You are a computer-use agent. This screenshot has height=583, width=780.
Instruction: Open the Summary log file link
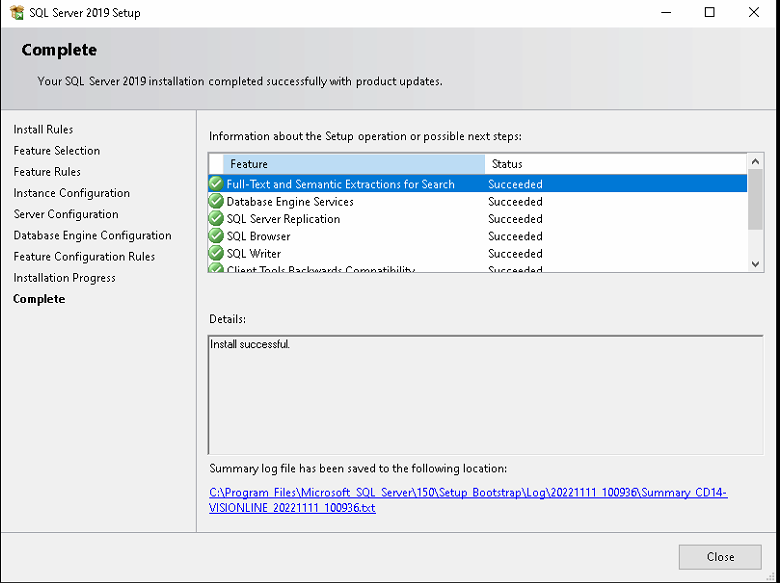[x=468, y=500]
